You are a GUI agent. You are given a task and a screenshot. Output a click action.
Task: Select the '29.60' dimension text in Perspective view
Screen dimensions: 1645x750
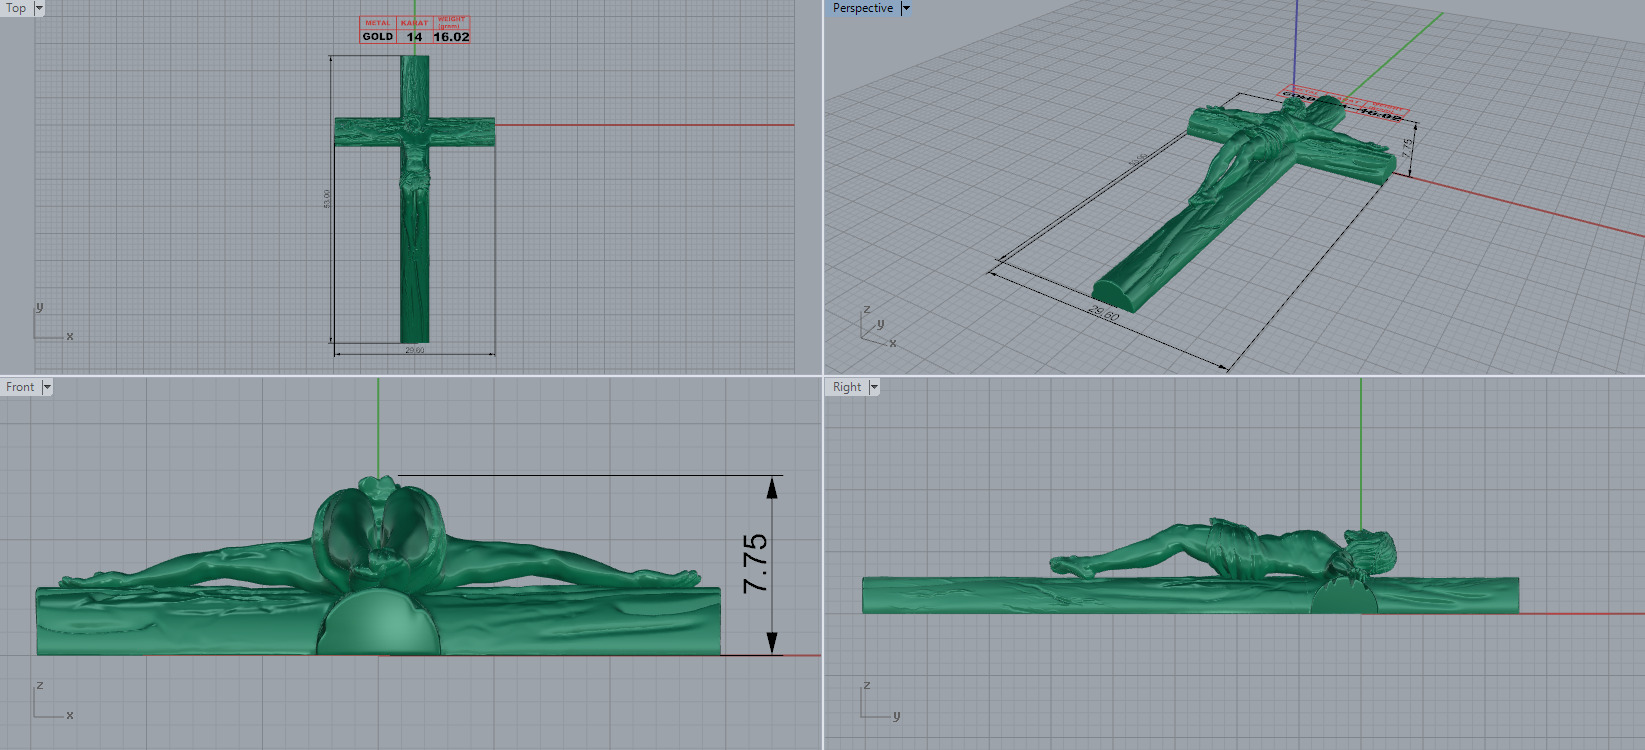pyautogui.click(x=1104, y=314)
